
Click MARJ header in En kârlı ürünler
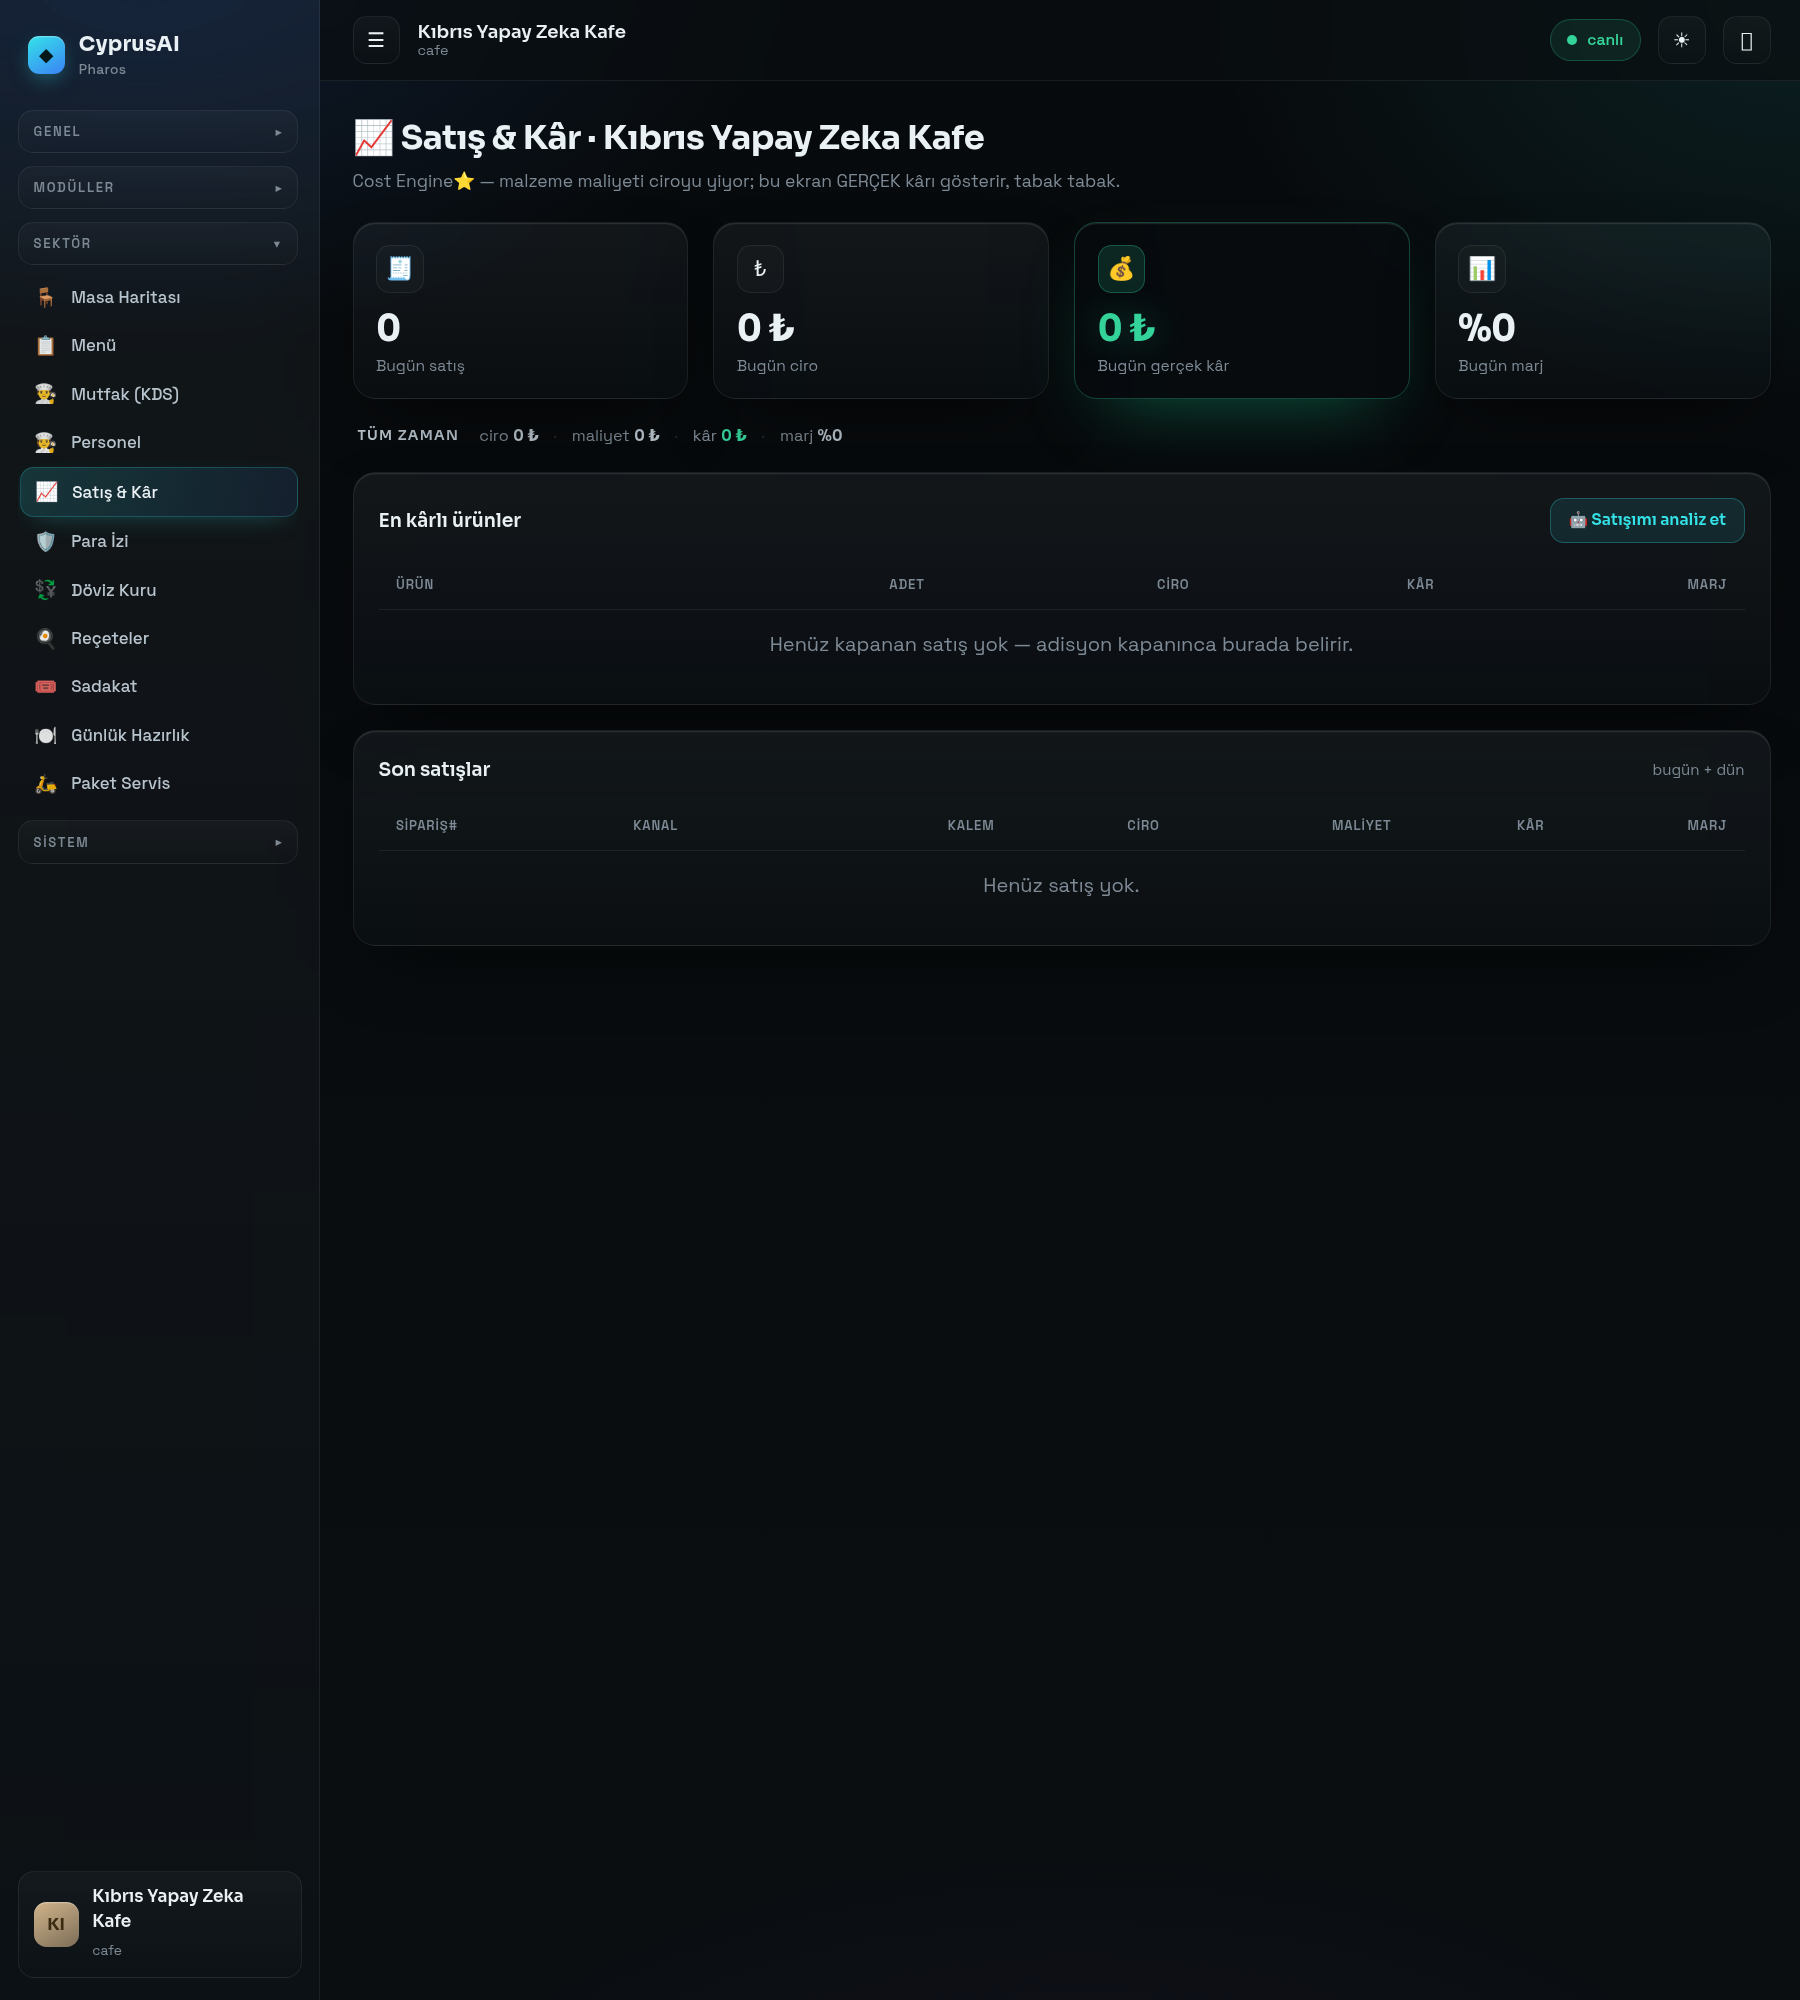1706,584
